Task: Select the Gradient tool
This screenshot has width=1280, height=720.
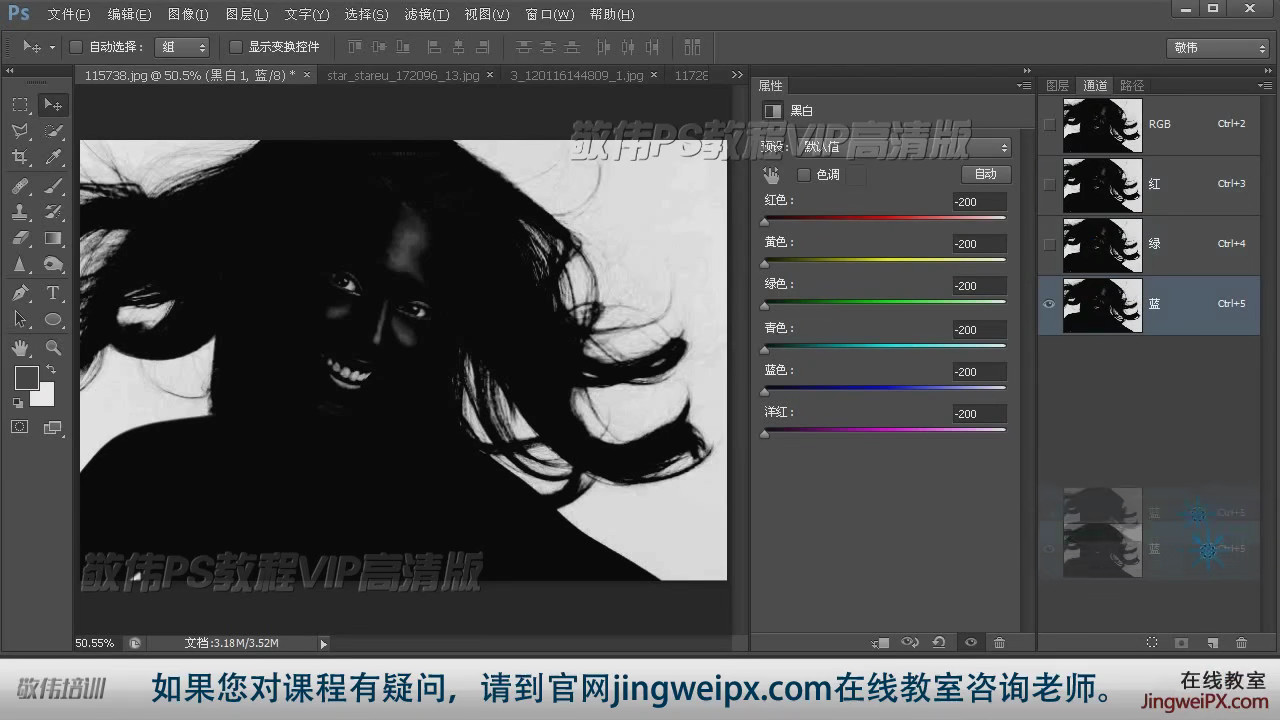Action: tap(54, 238)
